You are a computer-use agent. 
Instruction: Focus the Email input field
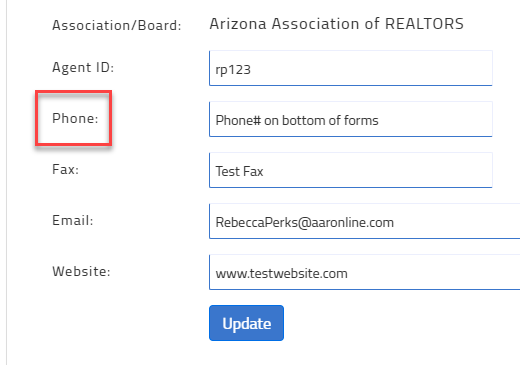point(364,221)
